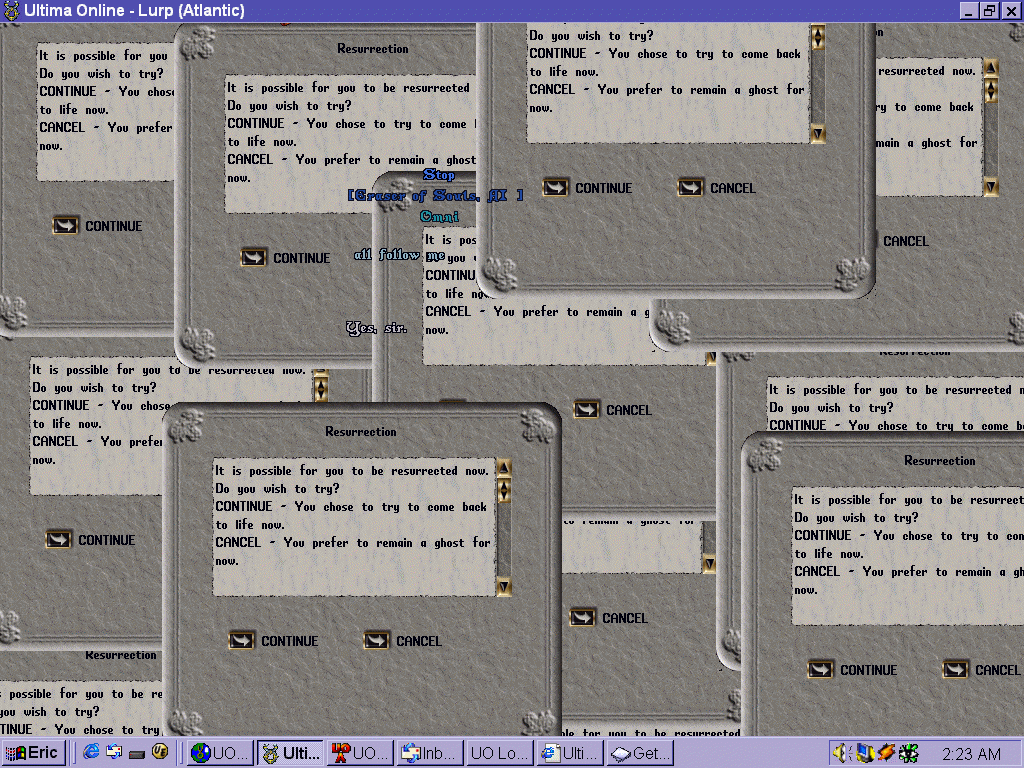Open the Start menu labeled Eric
The height and width of the screenshot is (768, 1024).
point(33,753)
